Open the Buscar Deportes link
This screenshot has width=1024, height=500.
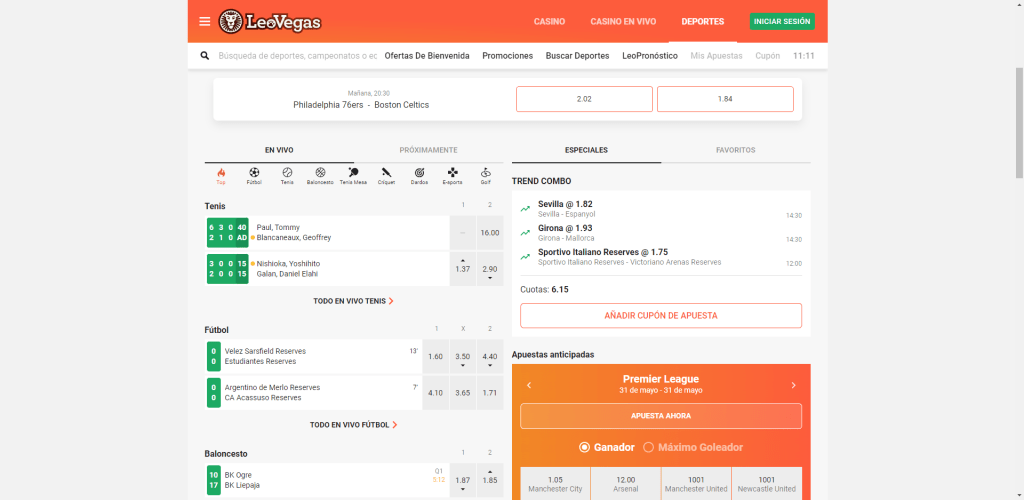577,56
